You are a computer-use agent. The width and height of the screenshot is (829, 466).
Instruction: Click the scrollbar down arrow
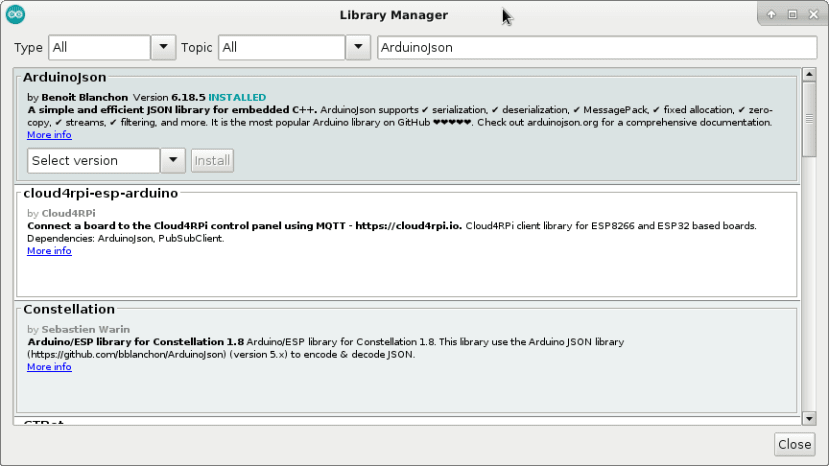pyautogui.click(x=809, y=418)
